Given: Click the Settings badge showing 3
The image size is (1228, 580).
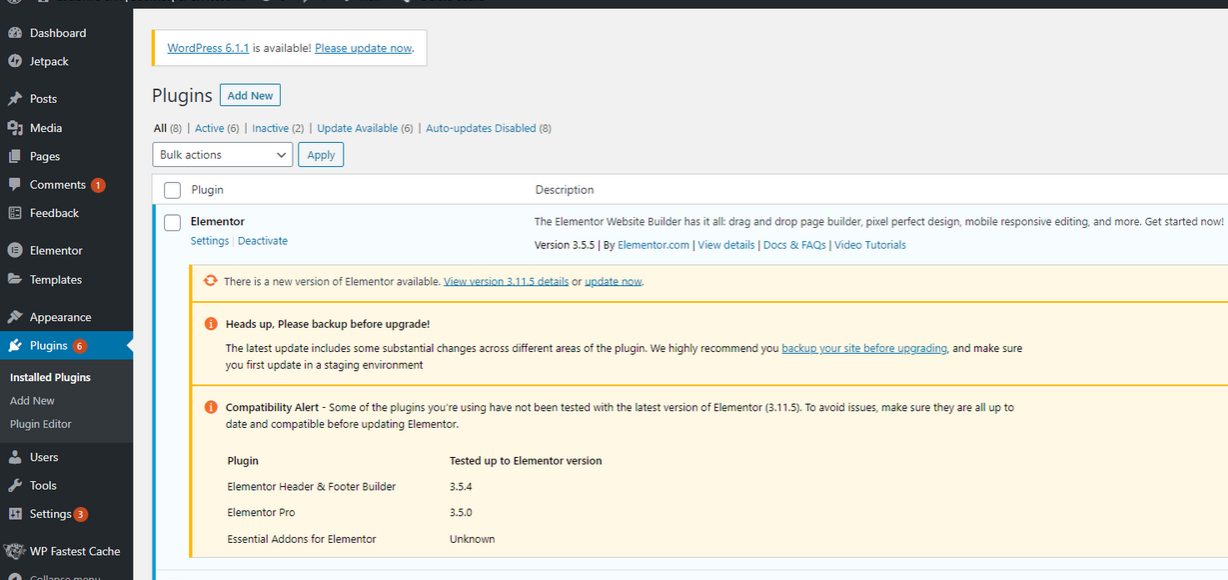Looking at the screenshot, I should tap(81, 514).
